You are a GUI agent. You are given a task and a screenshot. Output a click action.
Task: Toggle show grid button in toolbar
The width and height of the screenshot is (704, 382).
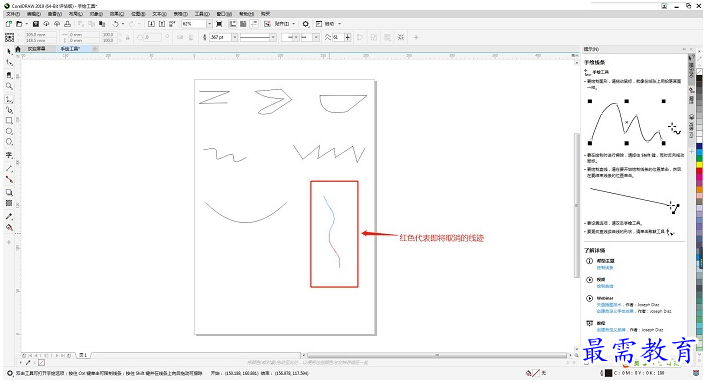(x=243, y=24)
